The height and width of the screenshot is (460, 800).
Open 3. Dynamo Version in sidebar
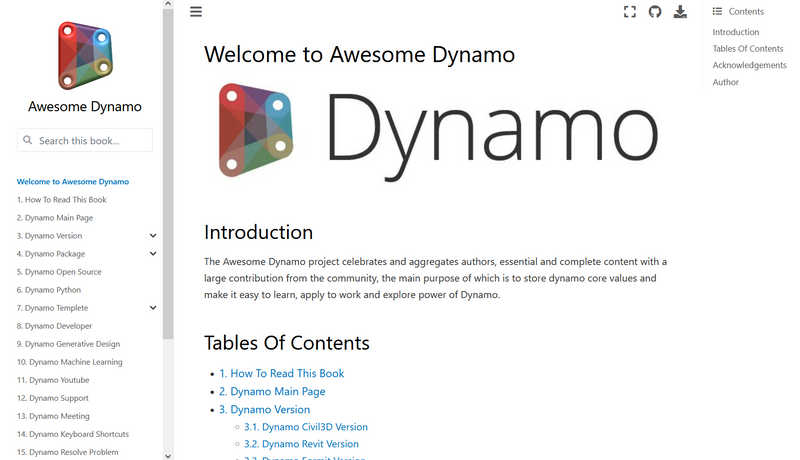coord(49,236)
